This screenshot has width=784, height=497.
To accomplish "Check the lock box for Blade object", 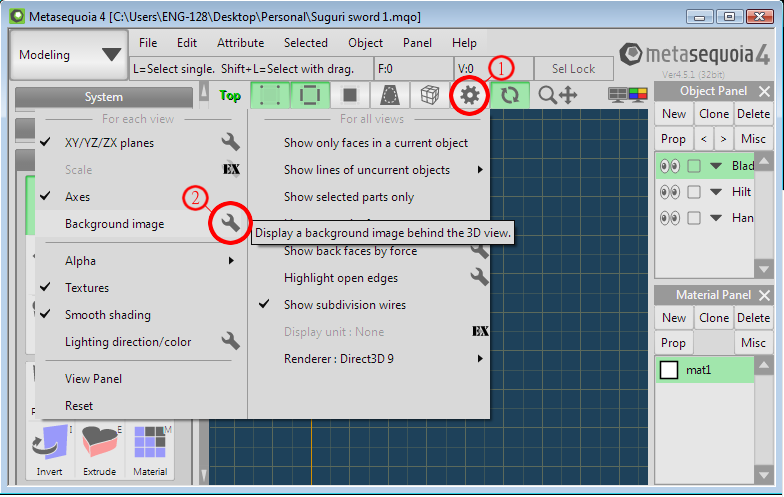I will (694, 166).
